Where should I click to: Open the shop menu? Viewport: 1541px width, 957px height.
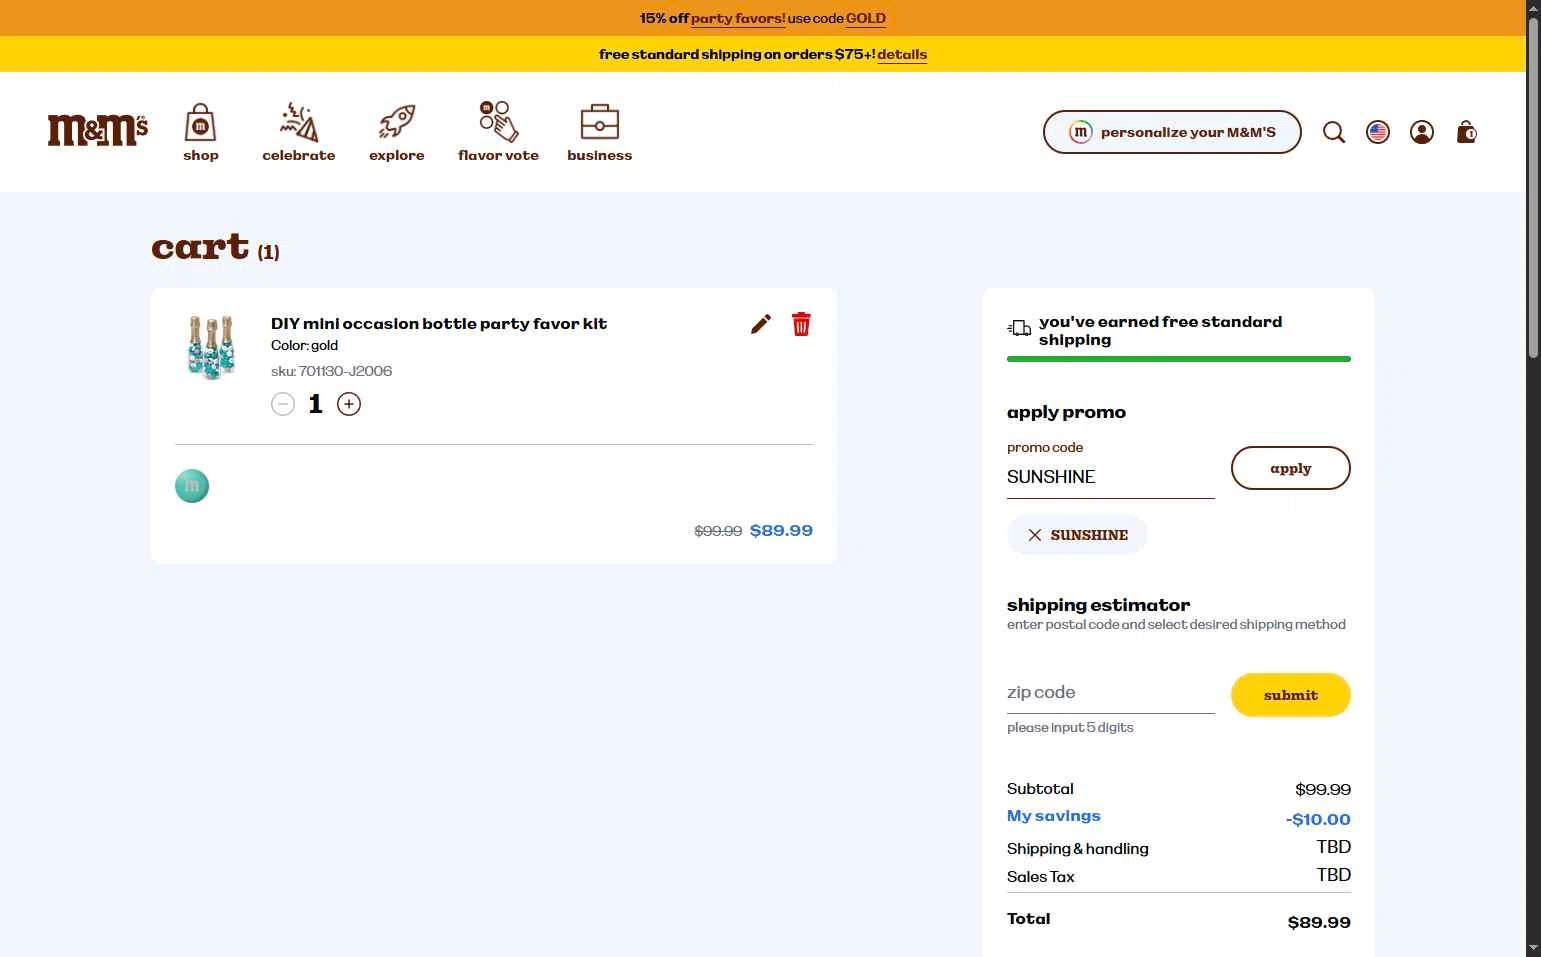pos(200,132)
